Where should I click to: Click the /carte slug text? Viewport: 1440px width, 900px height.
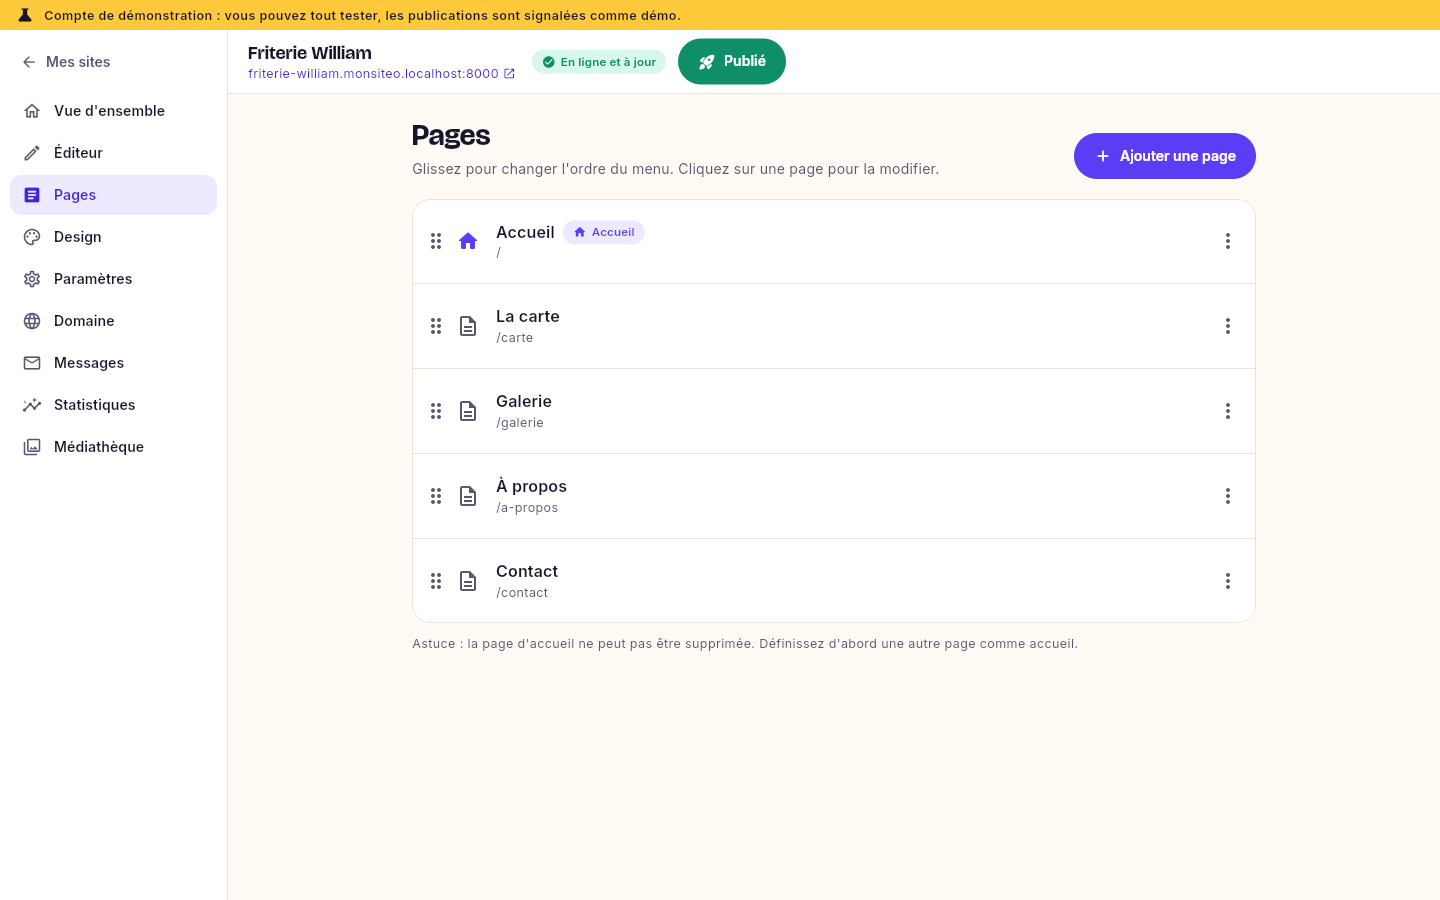[x=515, y=338]
